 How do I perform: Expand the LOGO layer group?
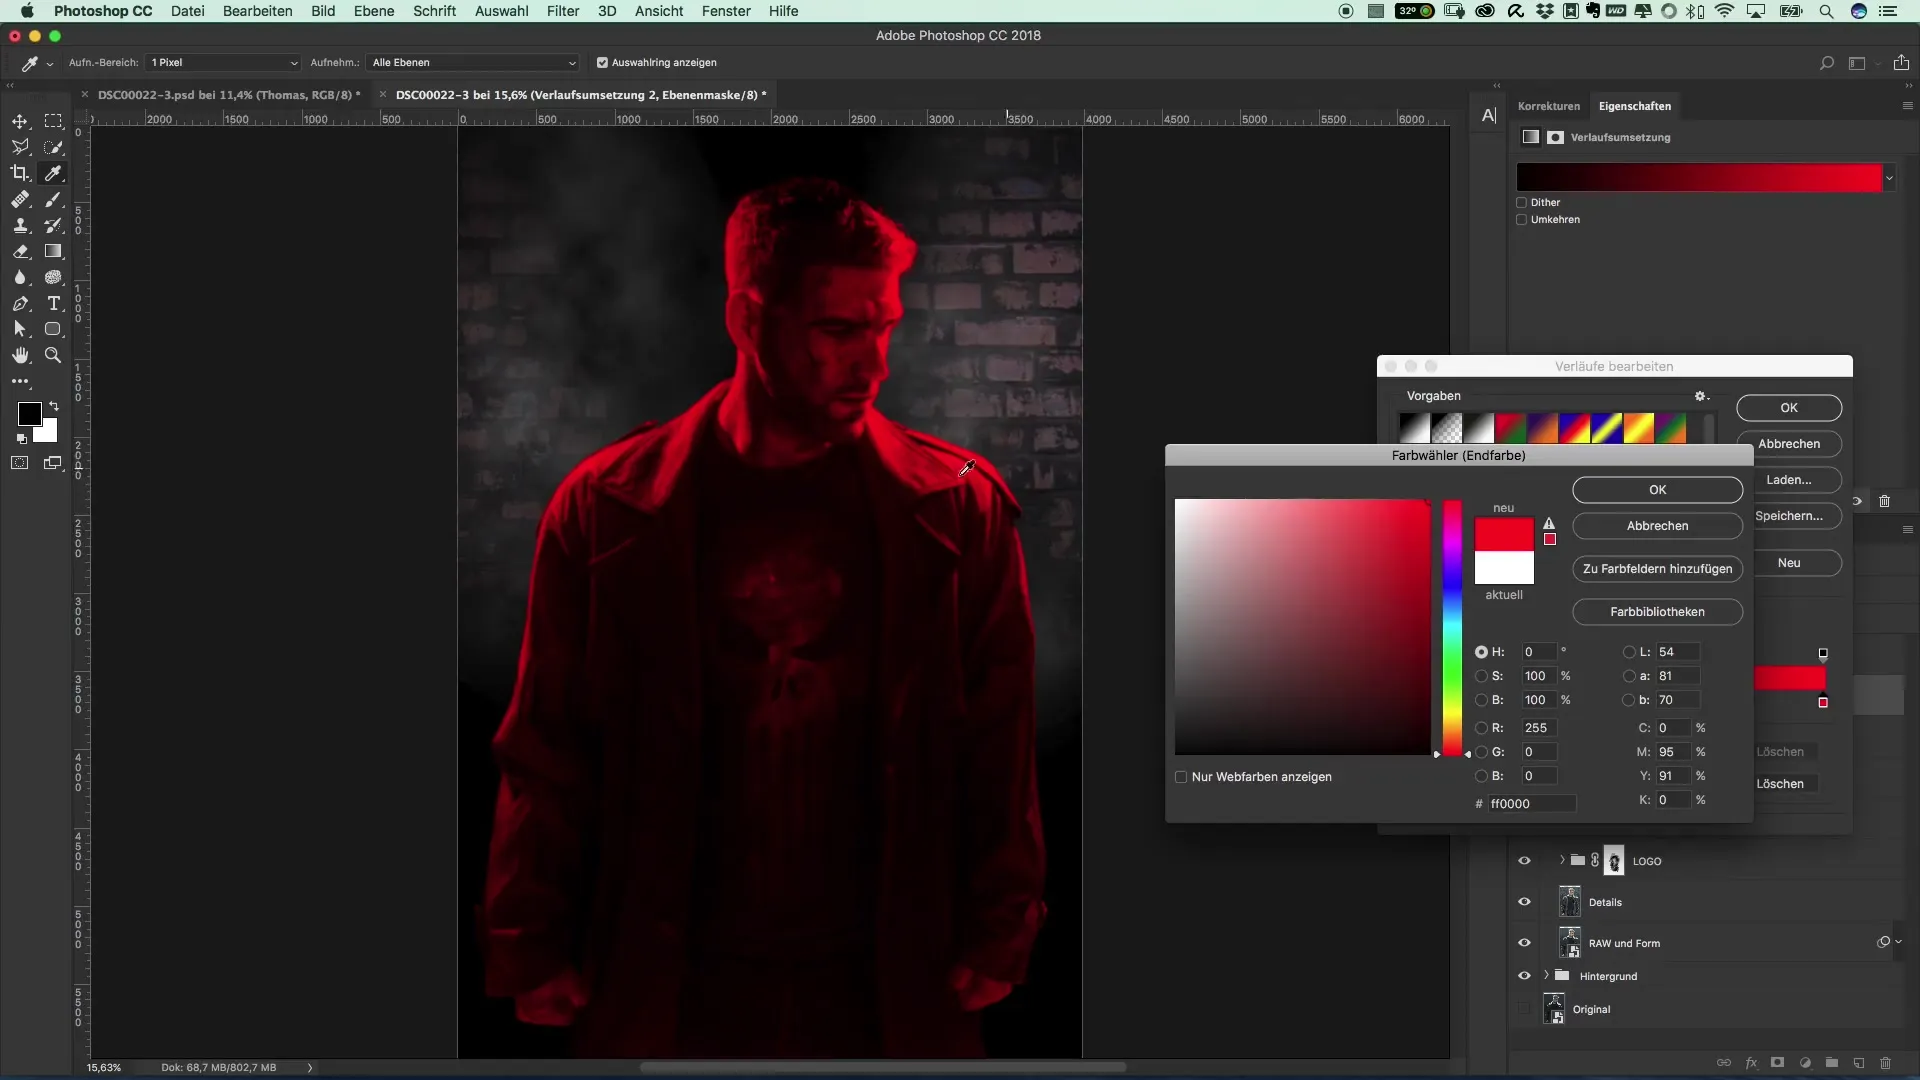tap(1561, 860)
